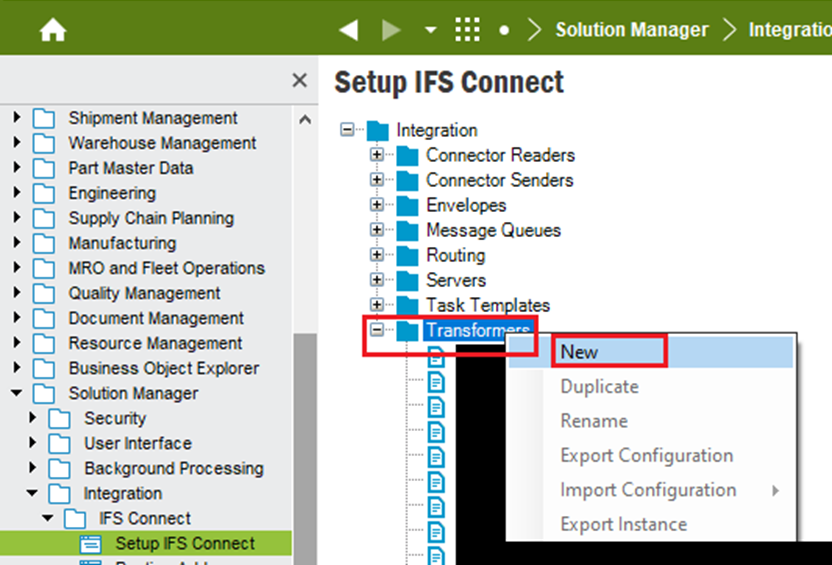Viewport: 832px width, 565px height.
Task: Click the Servers folder icon
Action: (x=408, y=280)
